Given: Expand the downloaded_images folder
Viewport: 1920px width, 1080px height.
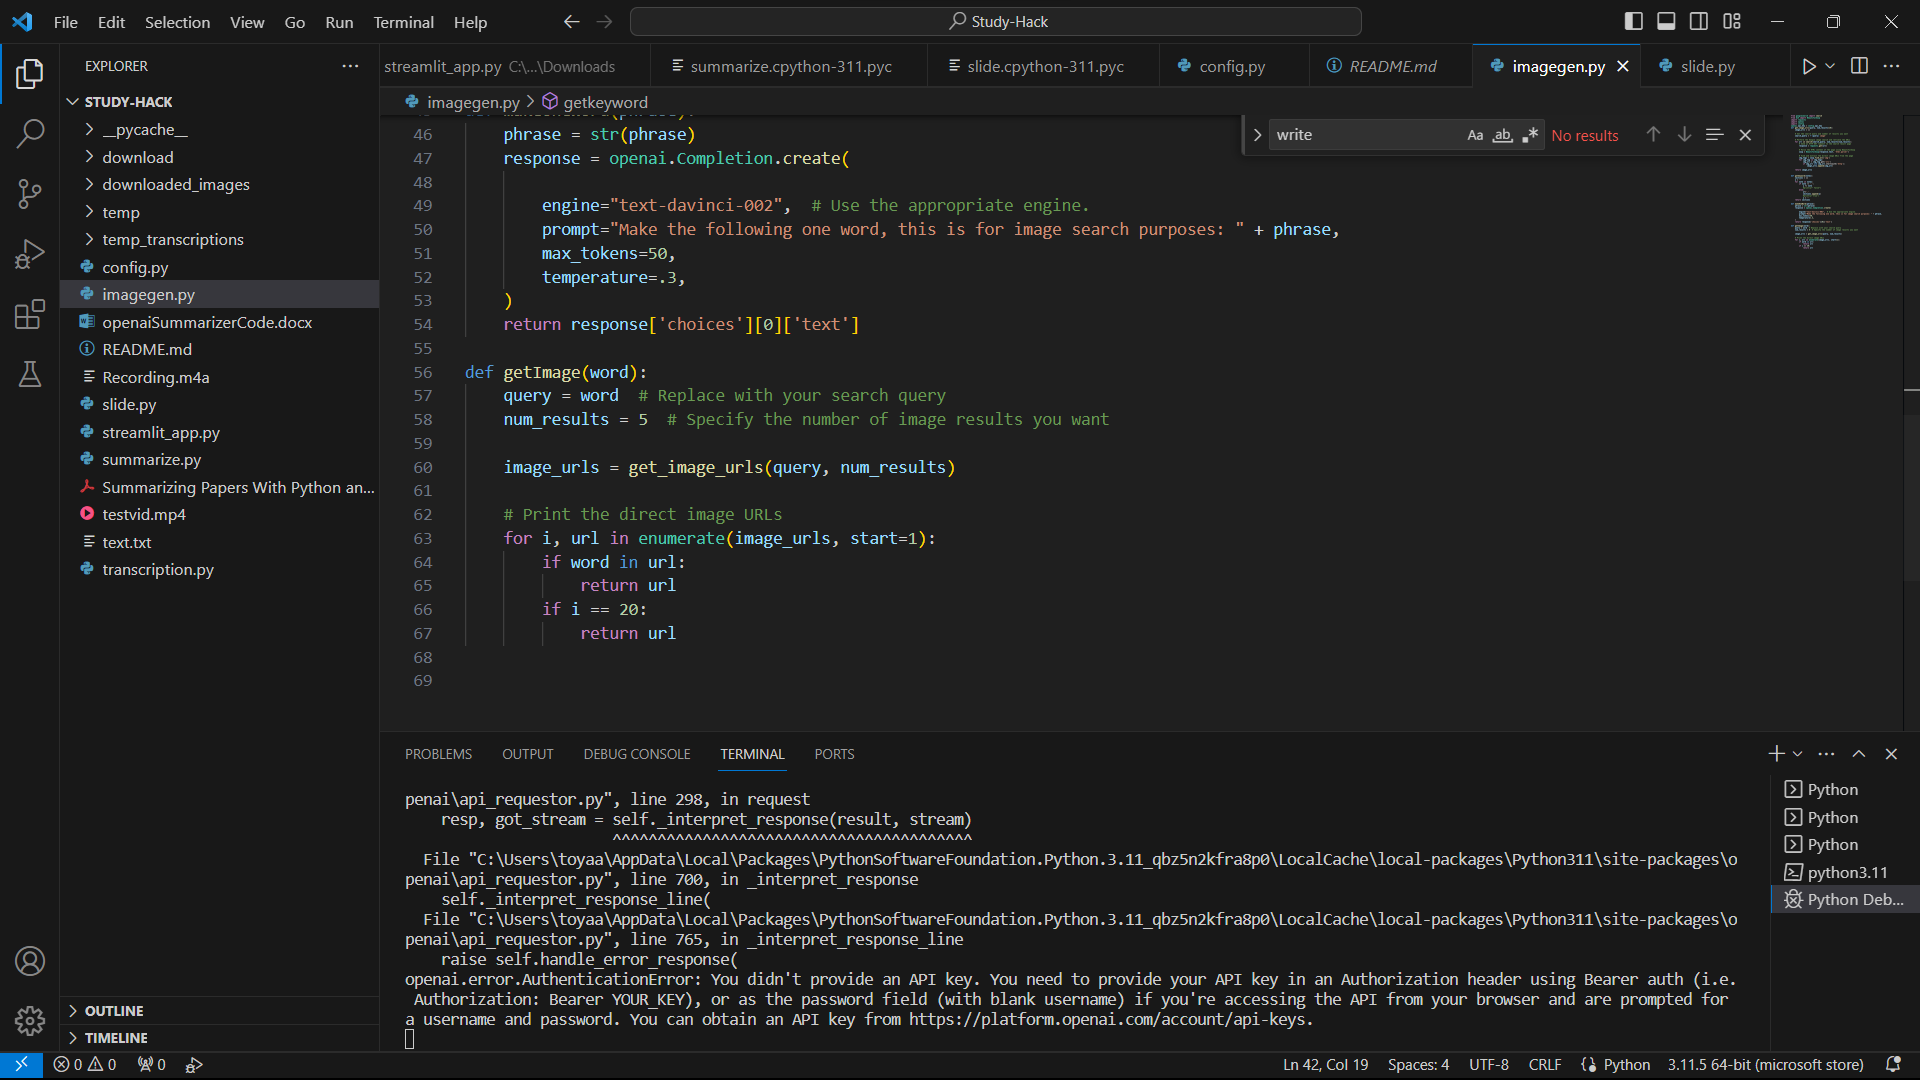Looking at the screenshot, I should point(176,184).
